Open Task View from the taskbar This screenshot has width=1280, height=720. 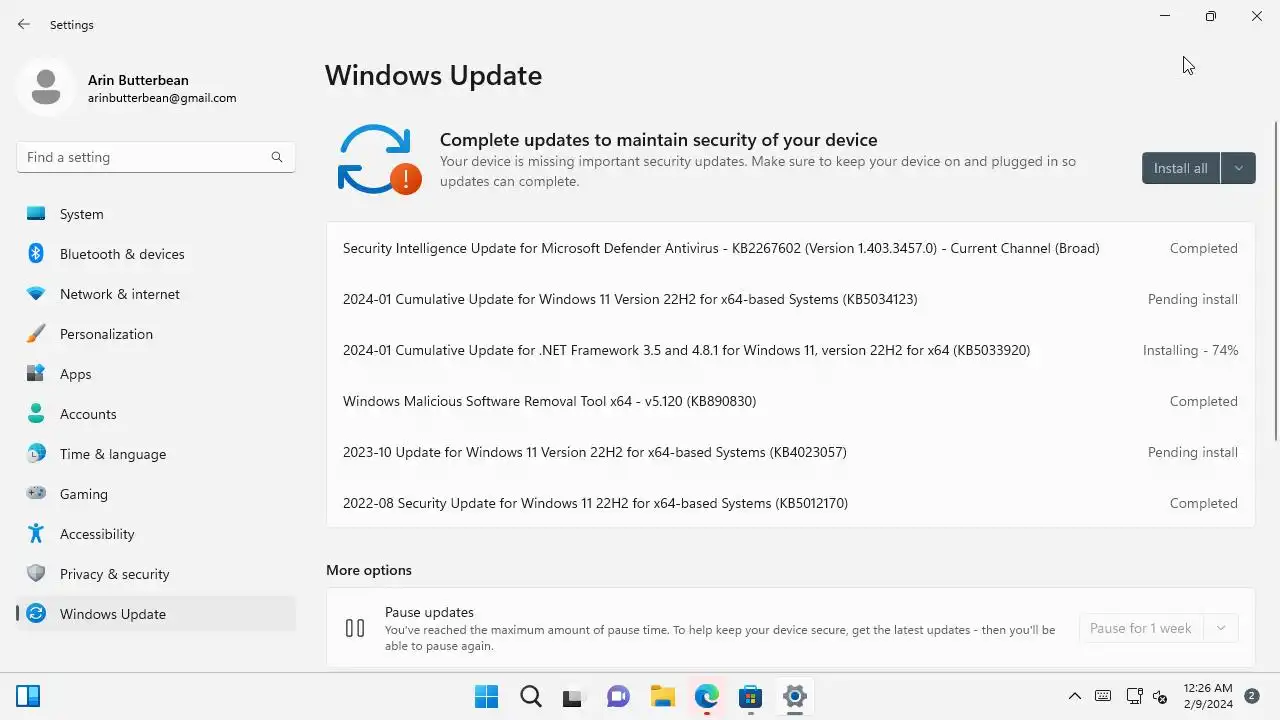572,697
